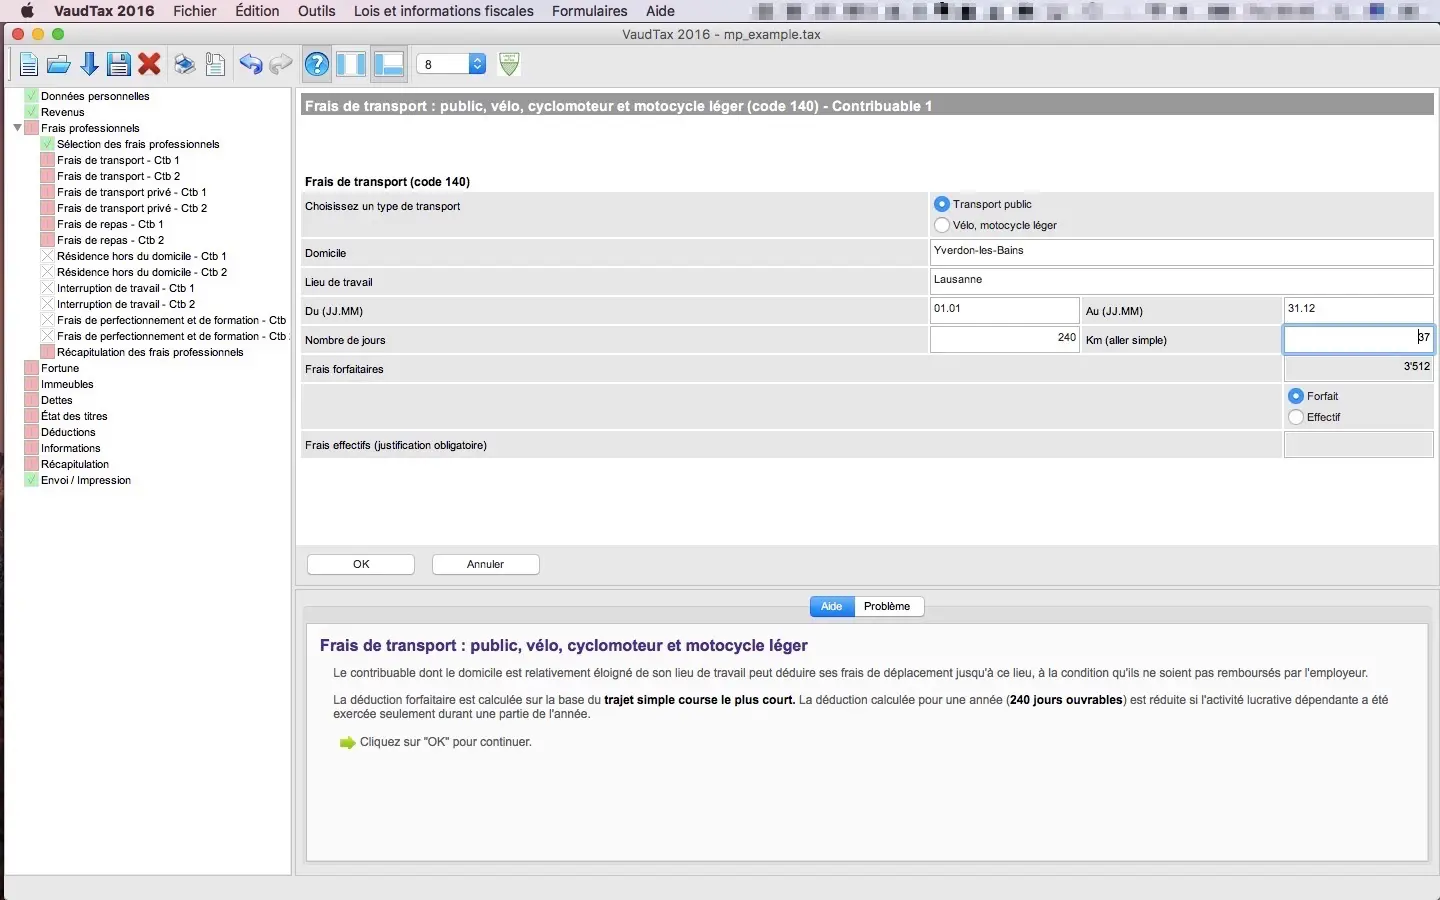Confirm the form with OK button

pyautogui.click(x=361, y=564)
